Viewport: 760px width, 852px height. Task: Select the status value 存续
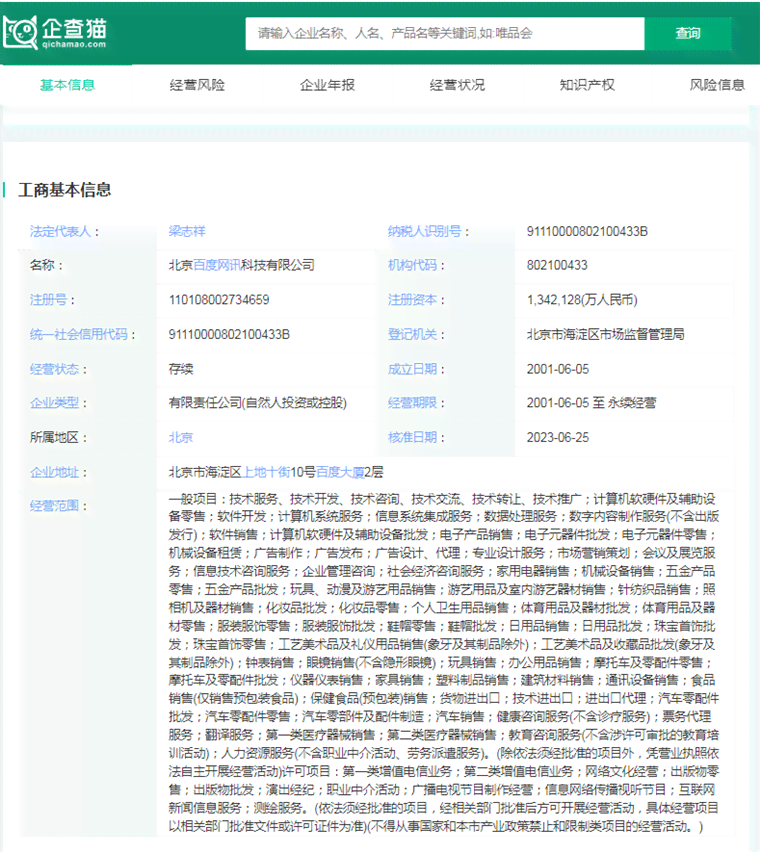click(181, 369)
